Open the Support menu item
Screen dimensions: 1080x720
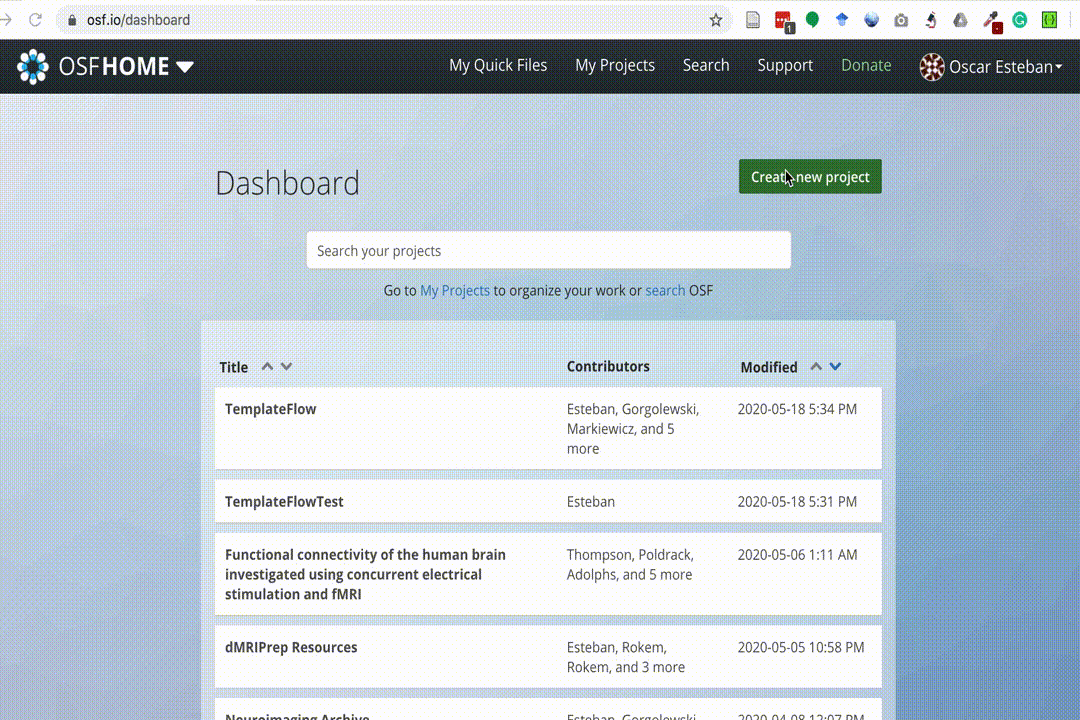pyautogui.click(x=785, y=65)
